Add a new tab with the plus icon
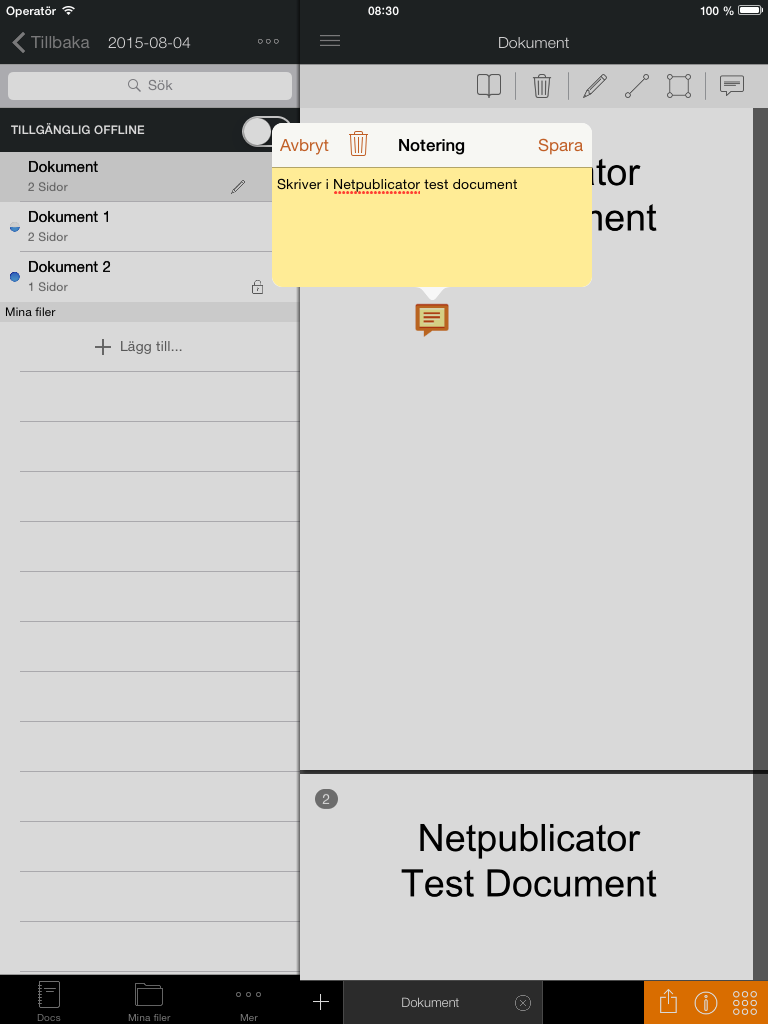The image size is (768, 1024). coord(321,1002)
